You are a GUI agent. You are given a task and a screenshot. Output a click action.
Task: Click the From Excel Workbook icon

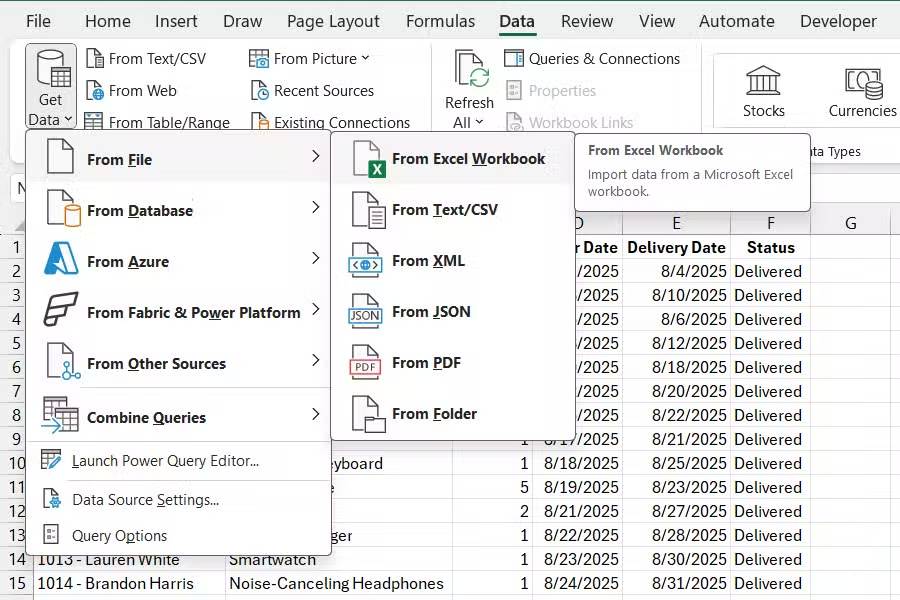366,159
